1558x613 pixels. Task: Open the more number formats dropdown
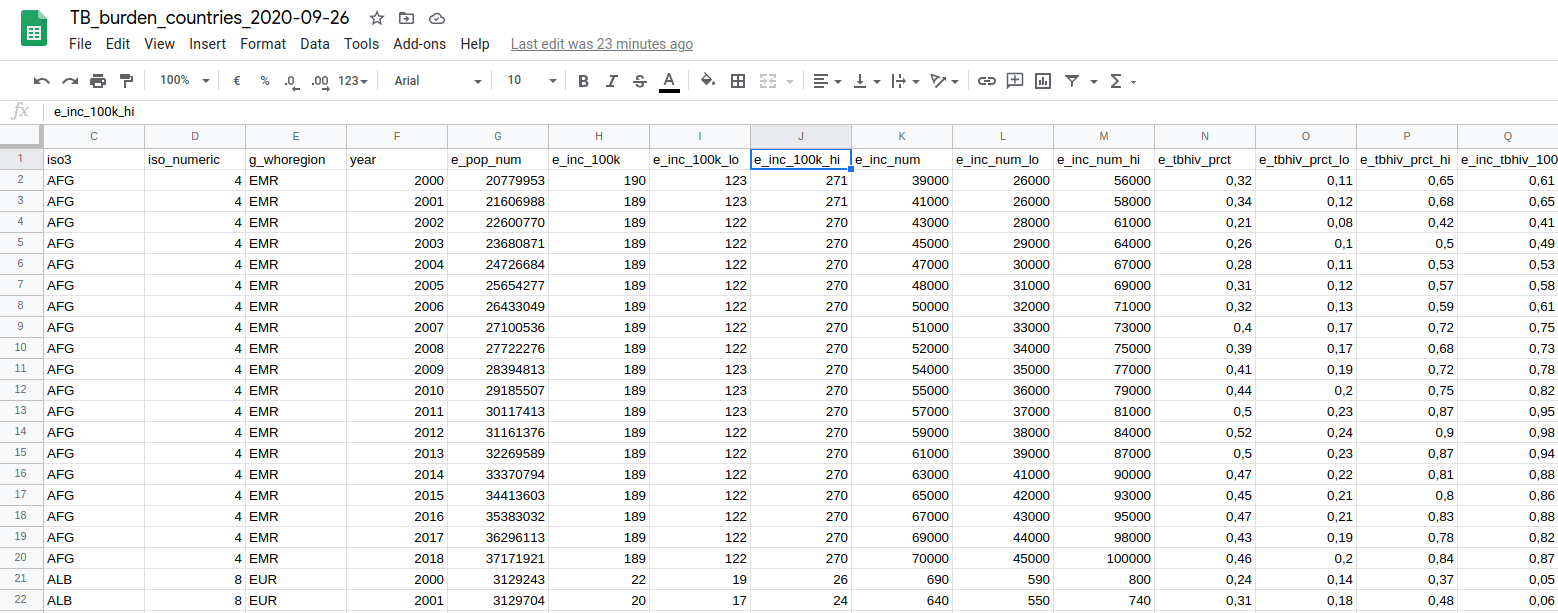353,81
